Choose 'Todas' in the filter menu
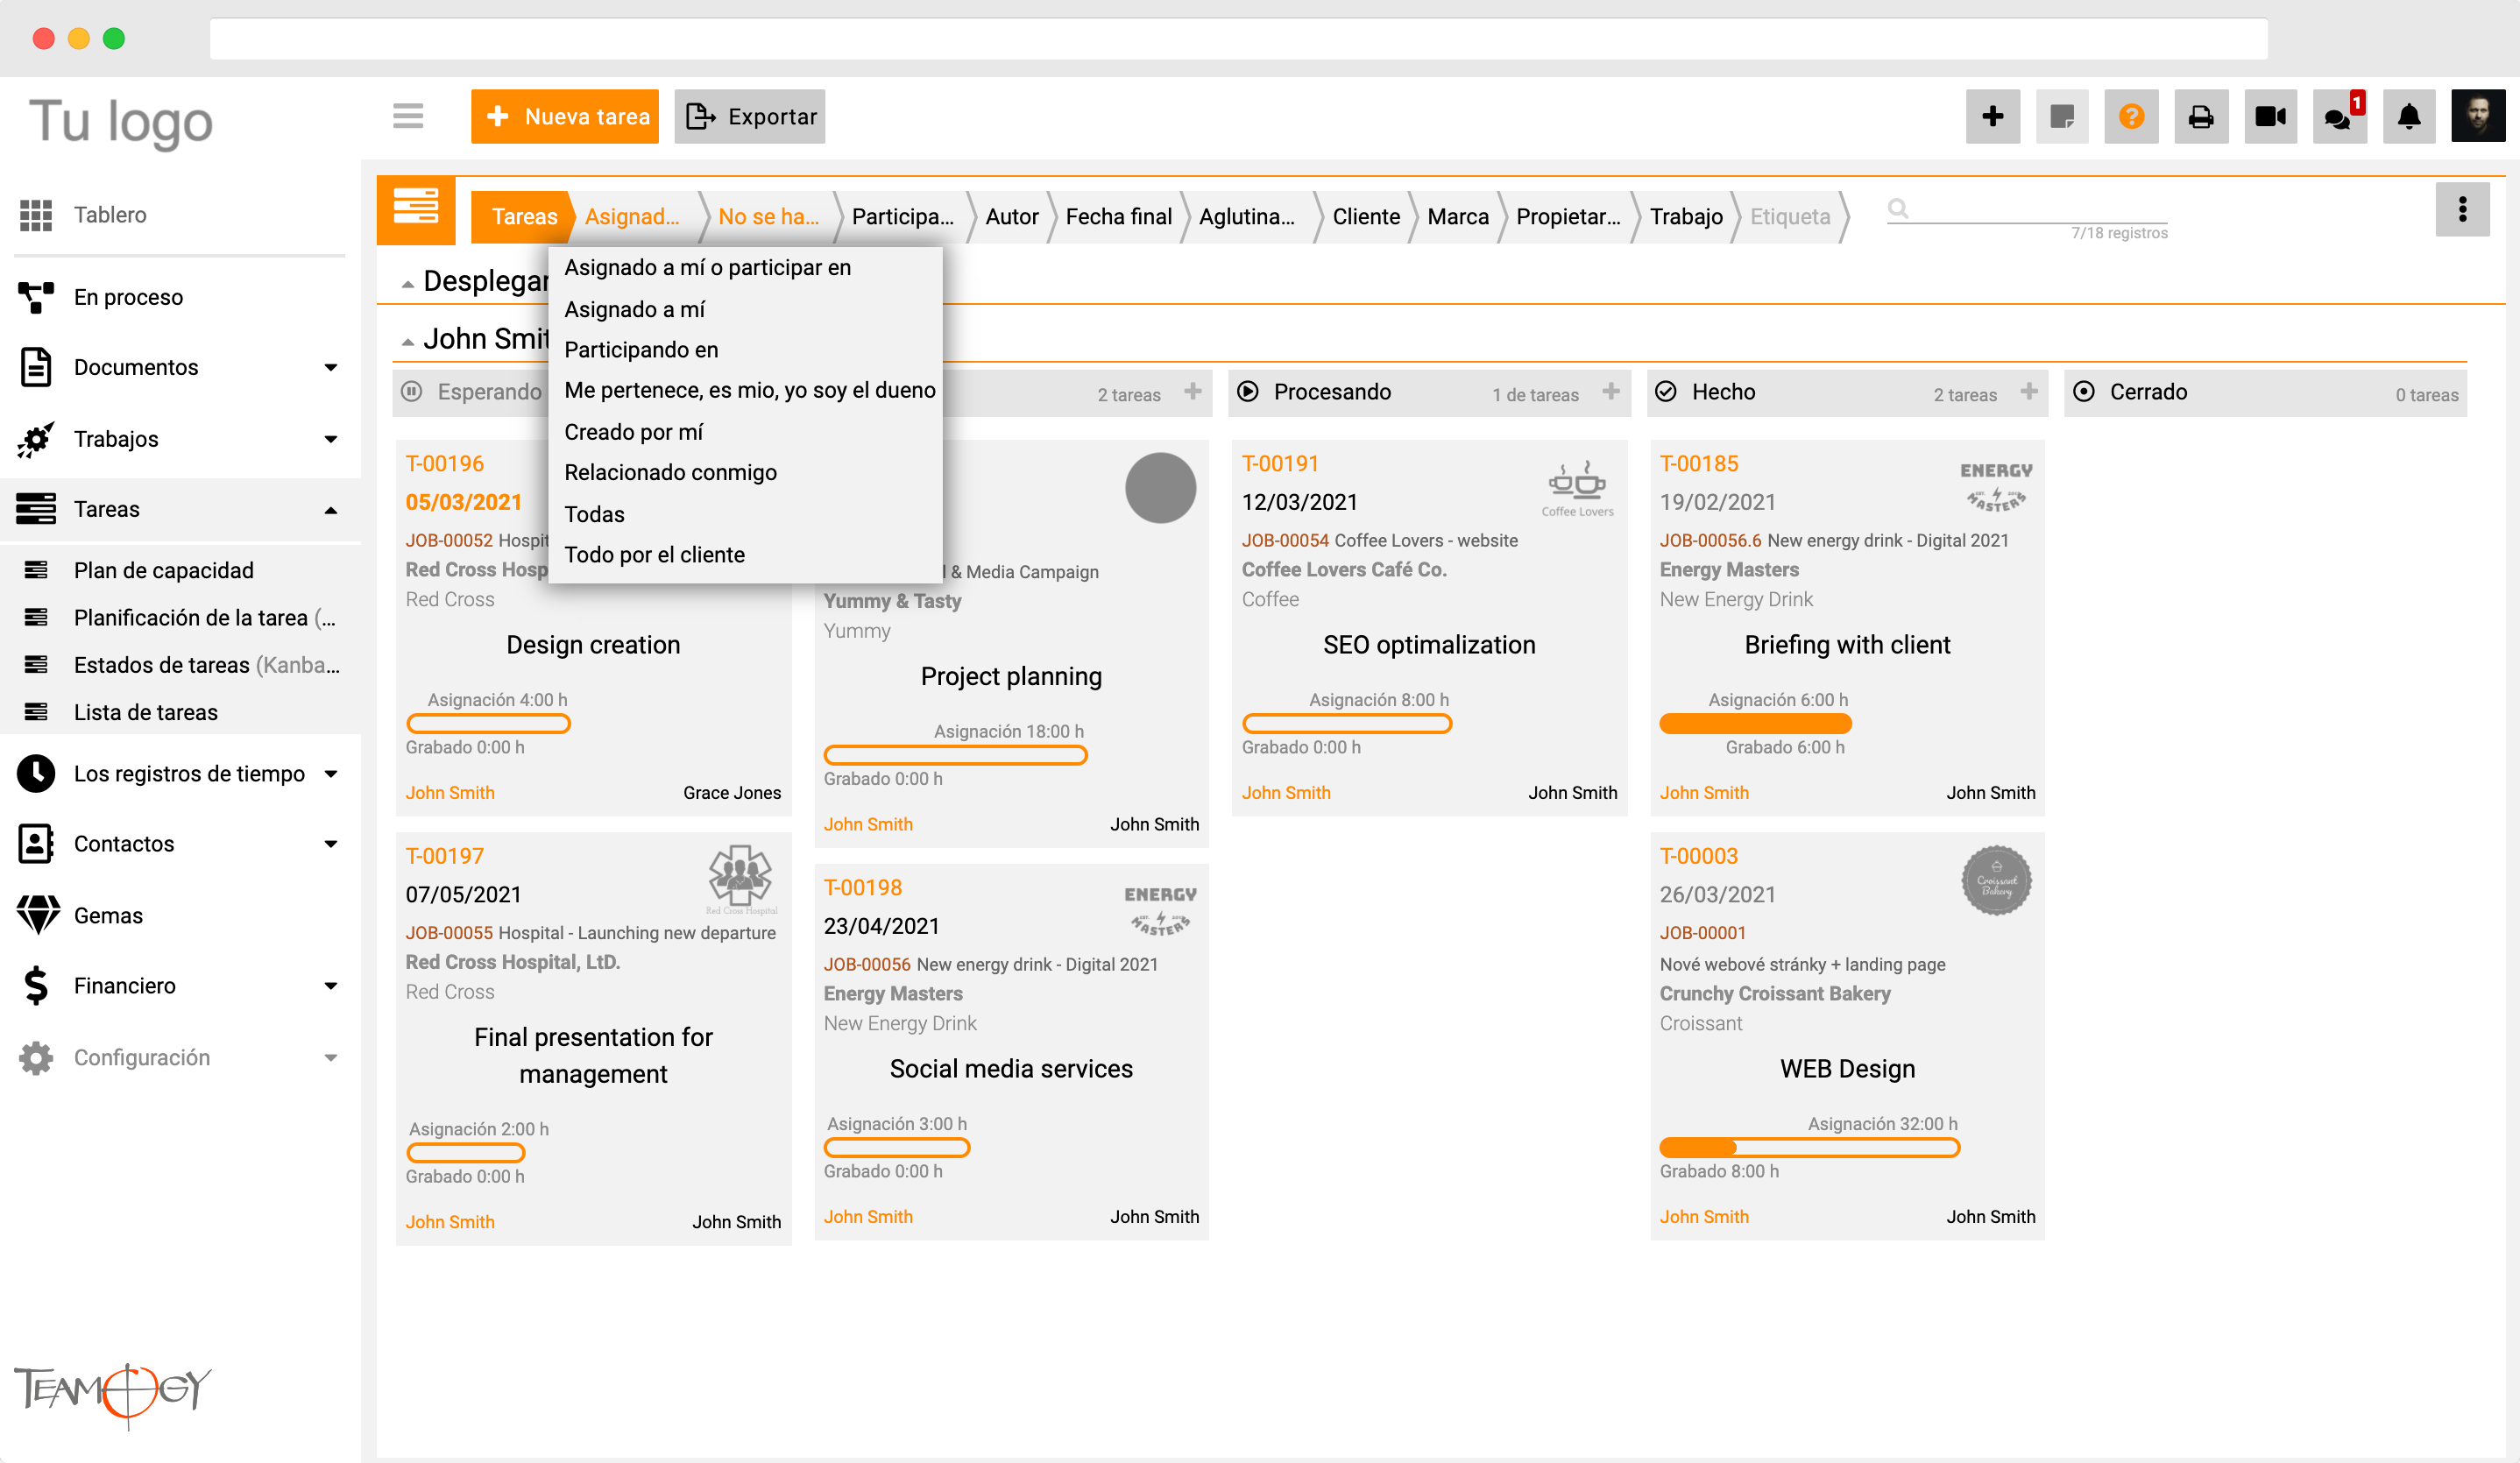This screenshot has width=2520, height=1463. (x=594, y=514)
